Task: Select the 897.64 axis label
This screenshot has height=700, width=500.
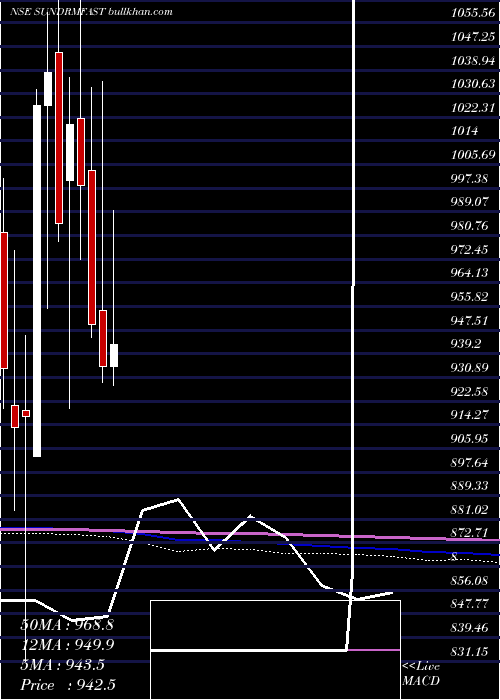Action: pyautogui.click(x=469, y=462)
